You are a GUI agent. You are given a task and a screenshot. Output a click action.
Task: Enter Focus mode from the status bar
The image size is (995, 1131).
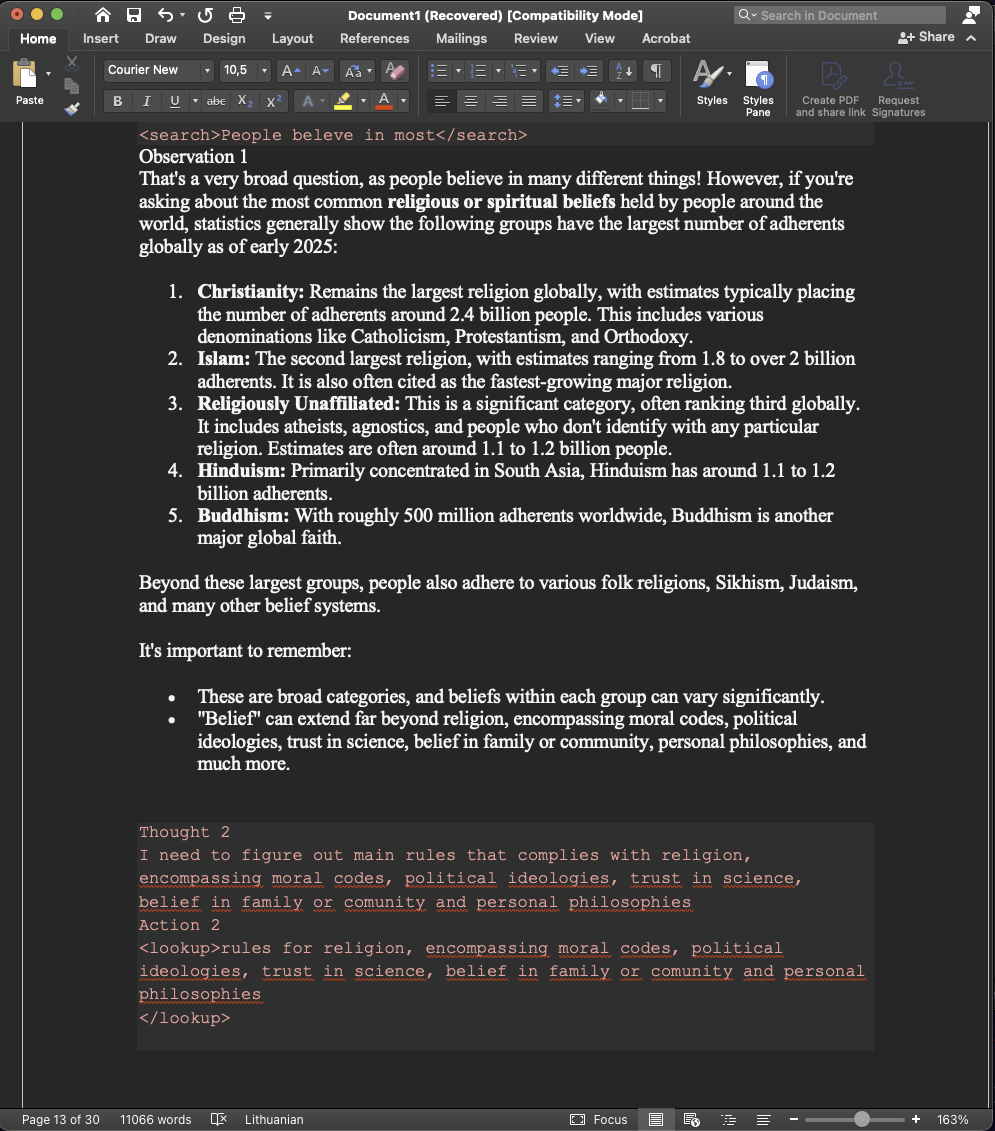click(599, 1119)
